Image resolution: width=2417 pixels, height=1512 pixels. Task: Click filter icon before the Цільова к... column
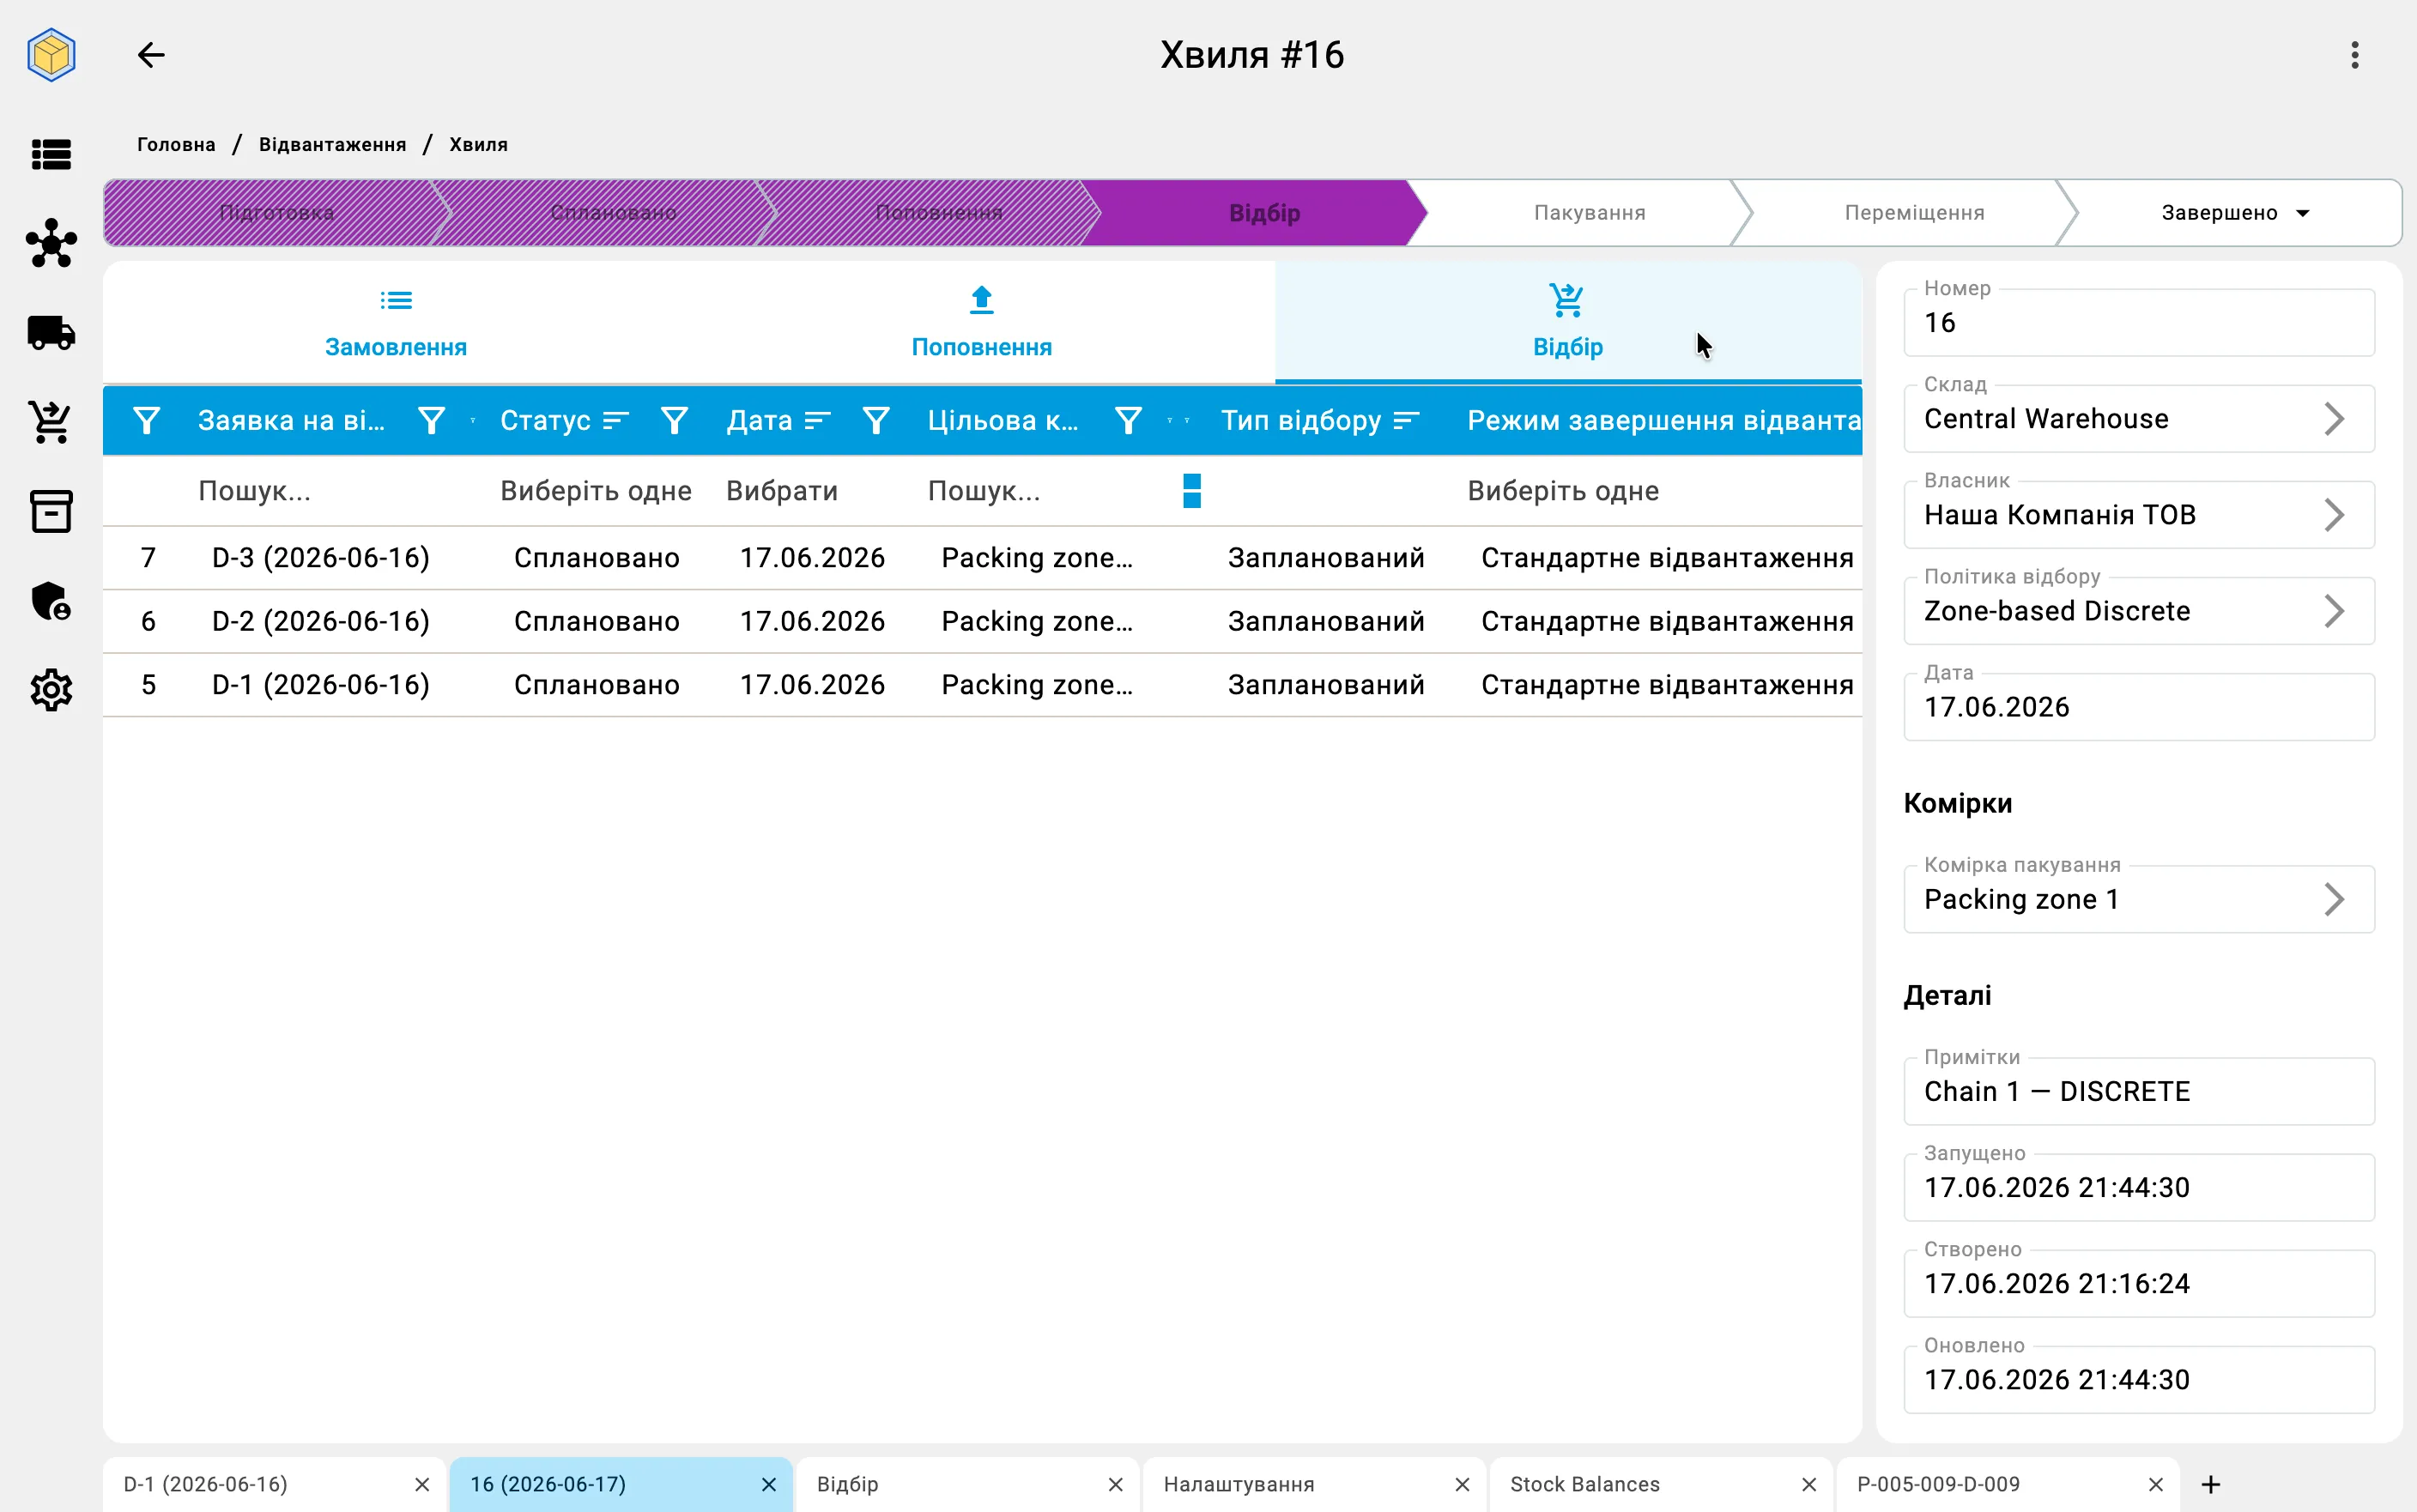(x=877, y=421)
